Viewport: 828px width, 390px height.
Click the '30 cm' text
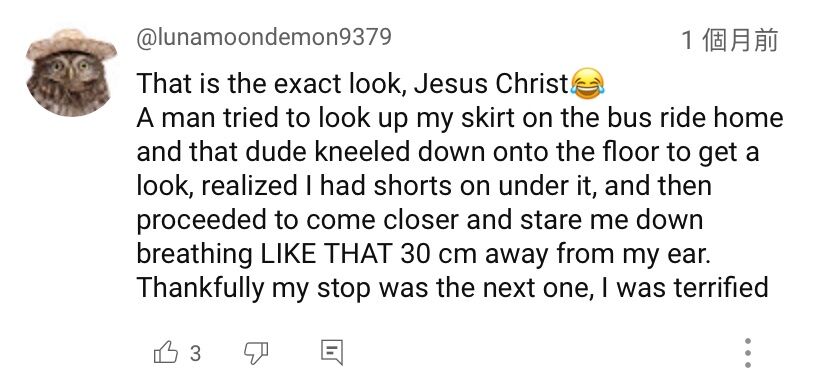coord(439,254)
